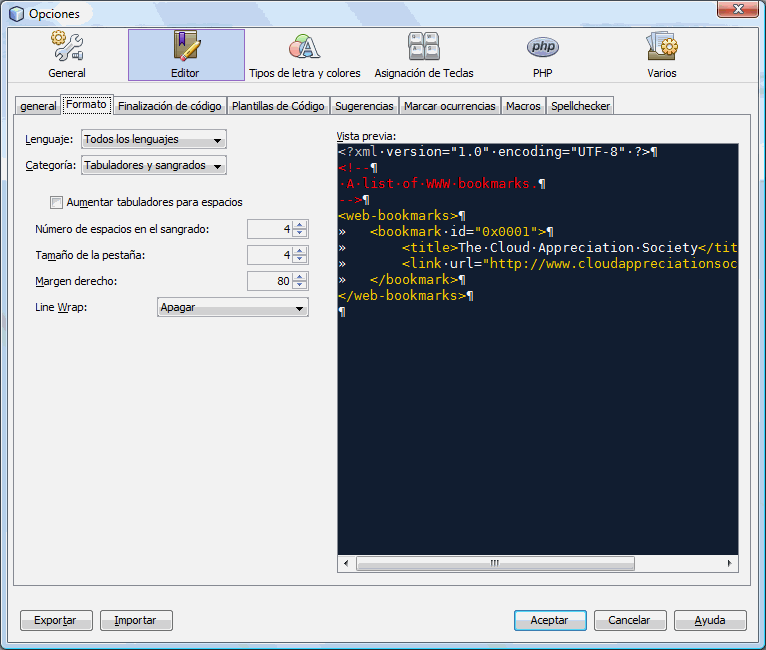Viewport: 766px width, 650px height.
Task: Increase Número de espacios en el sangrado
Action: 300,225
